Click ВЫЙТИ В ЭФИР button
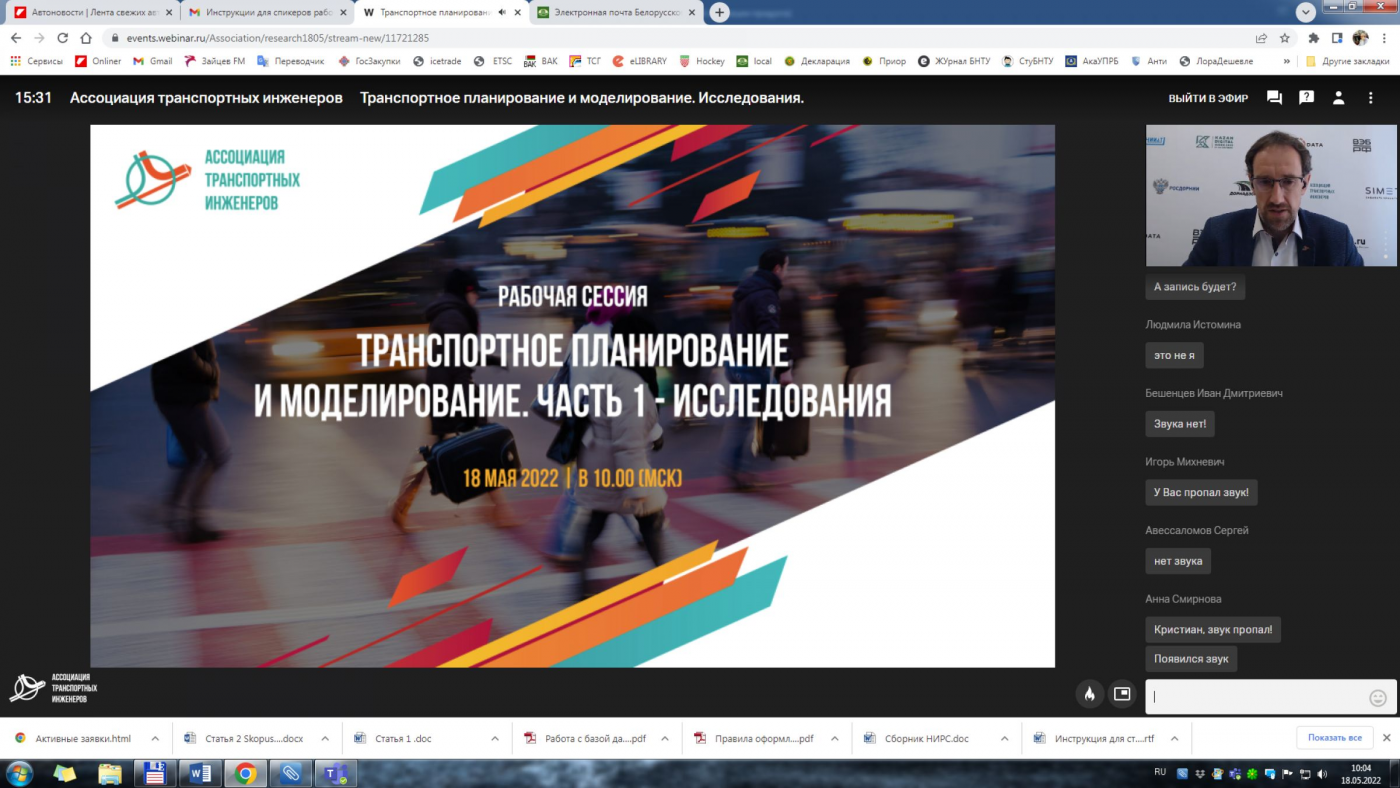The height and width of the screenshot is (788, 1400). click(1209, 98)
